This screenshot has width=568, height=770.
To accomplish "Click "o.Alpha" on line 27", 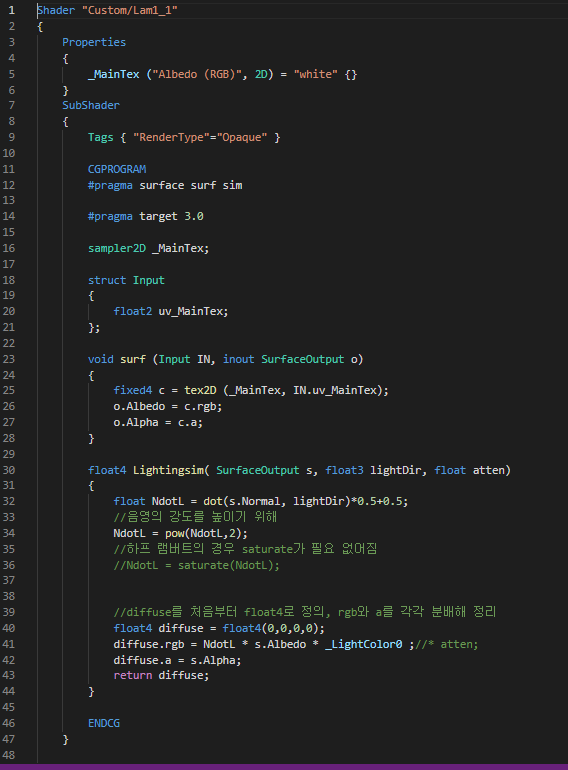I will point(136,422).
